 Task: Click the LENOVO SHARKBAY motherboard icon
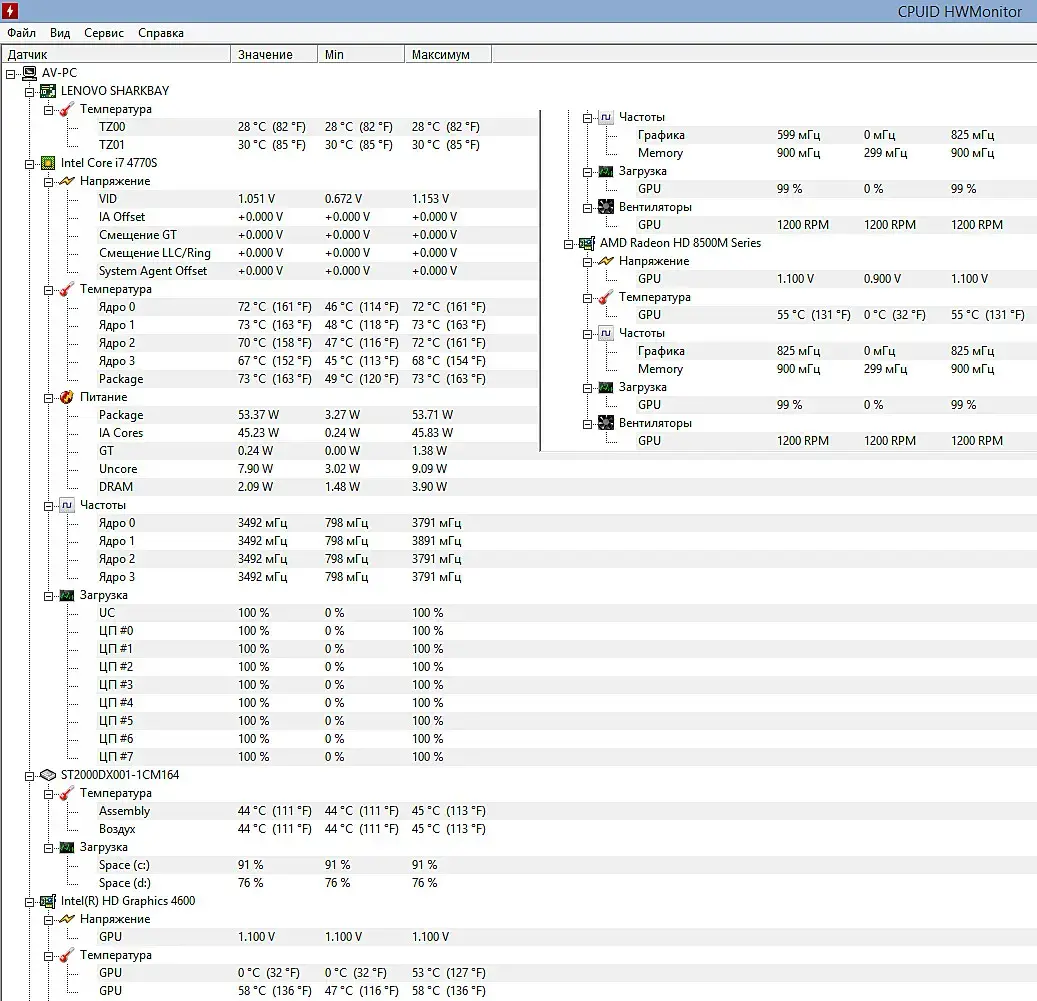[48, 91]
